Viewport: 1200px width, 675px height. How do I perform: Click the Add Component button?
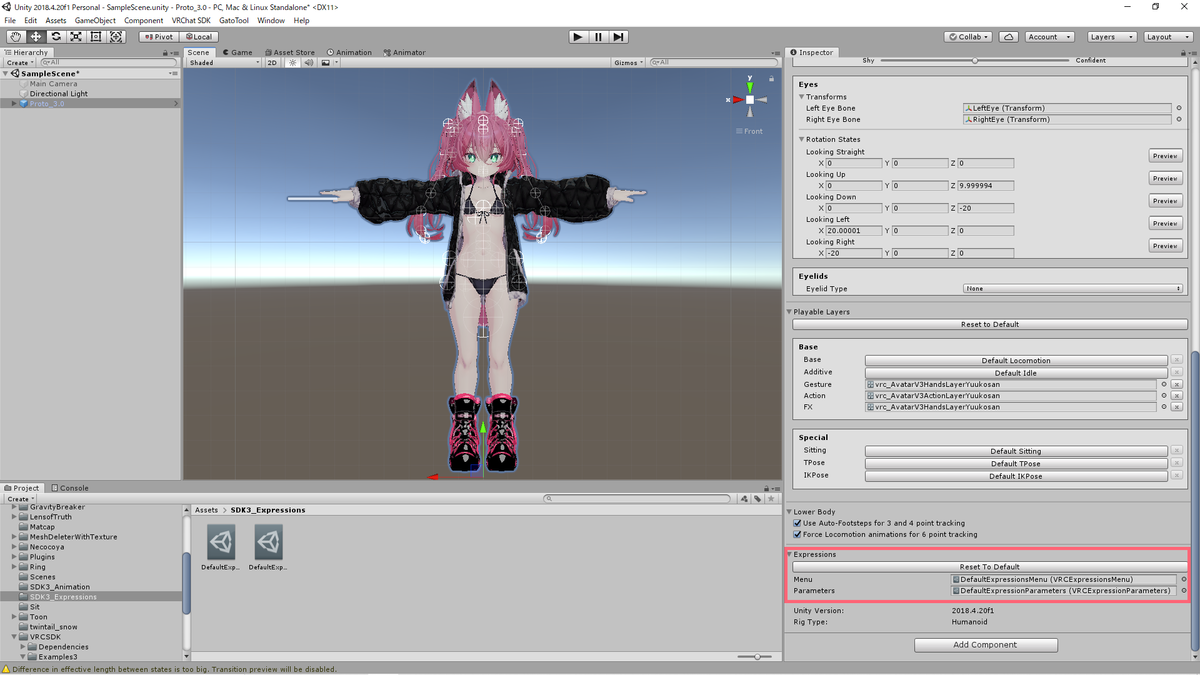pos(986,645)
